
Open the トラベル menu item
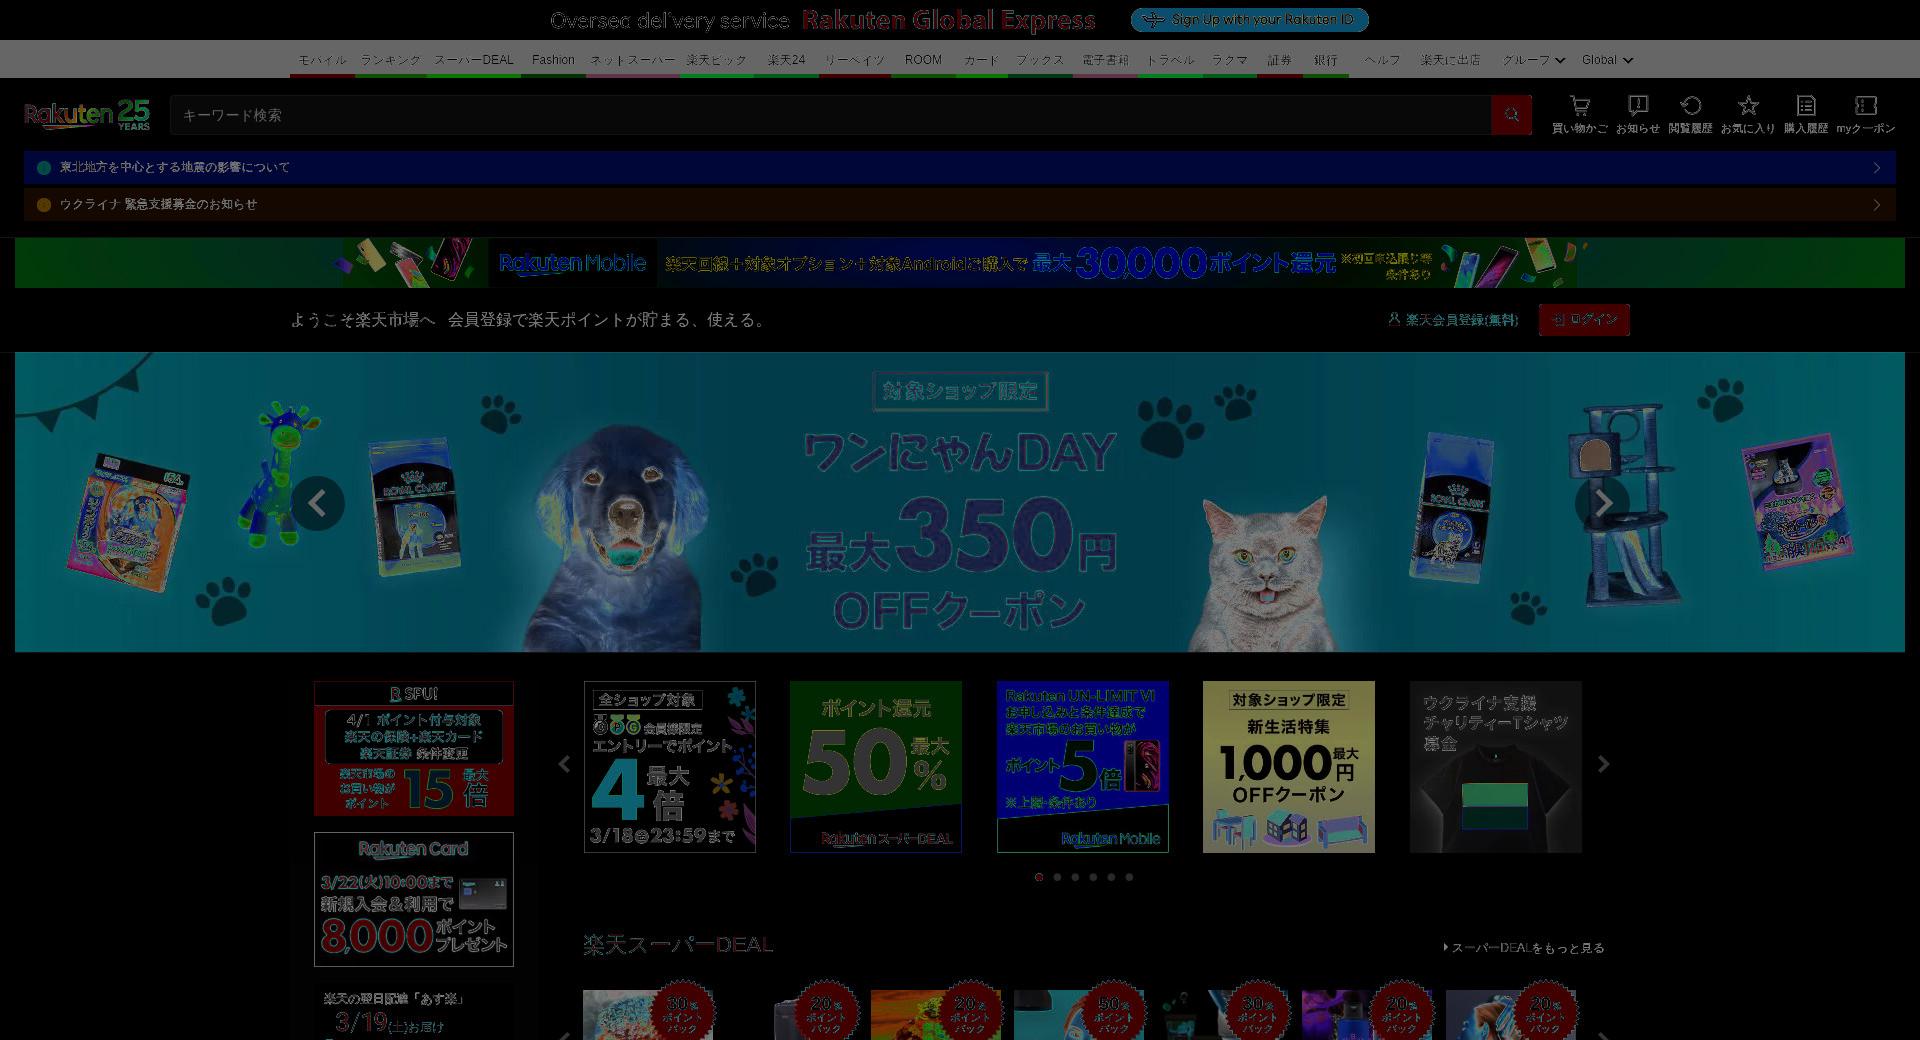coord(1170,60)
